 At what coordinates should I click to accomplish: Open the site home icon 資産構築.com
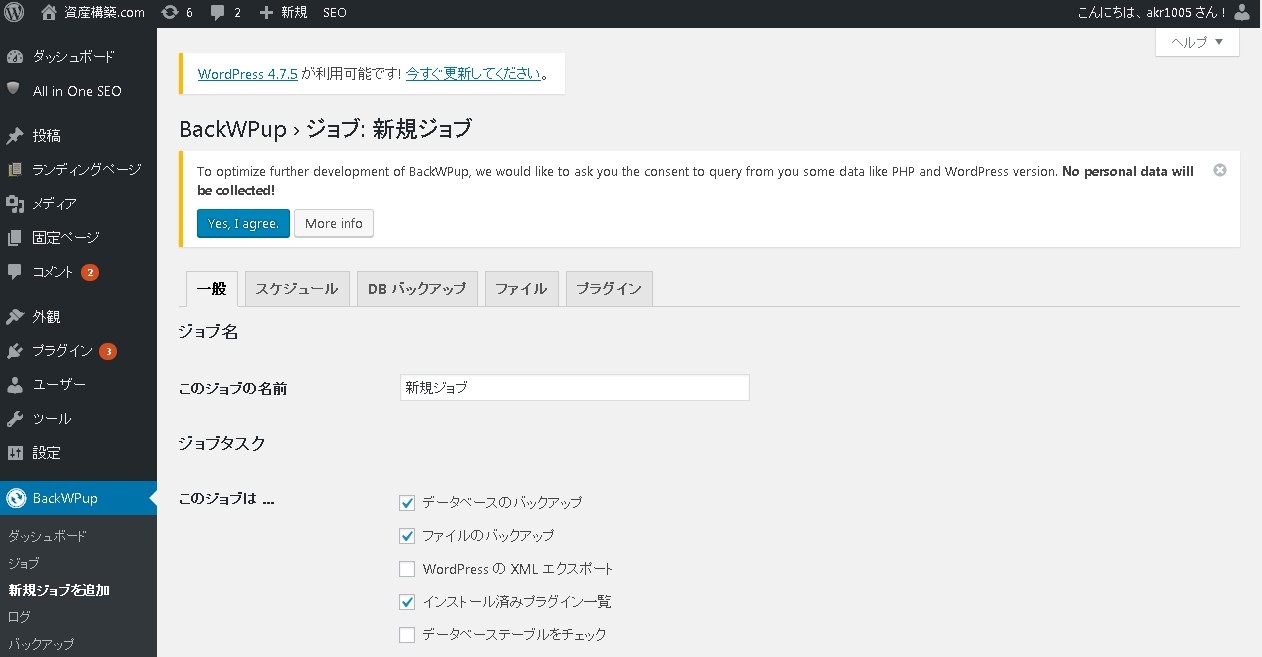click(x=49, y=13)
